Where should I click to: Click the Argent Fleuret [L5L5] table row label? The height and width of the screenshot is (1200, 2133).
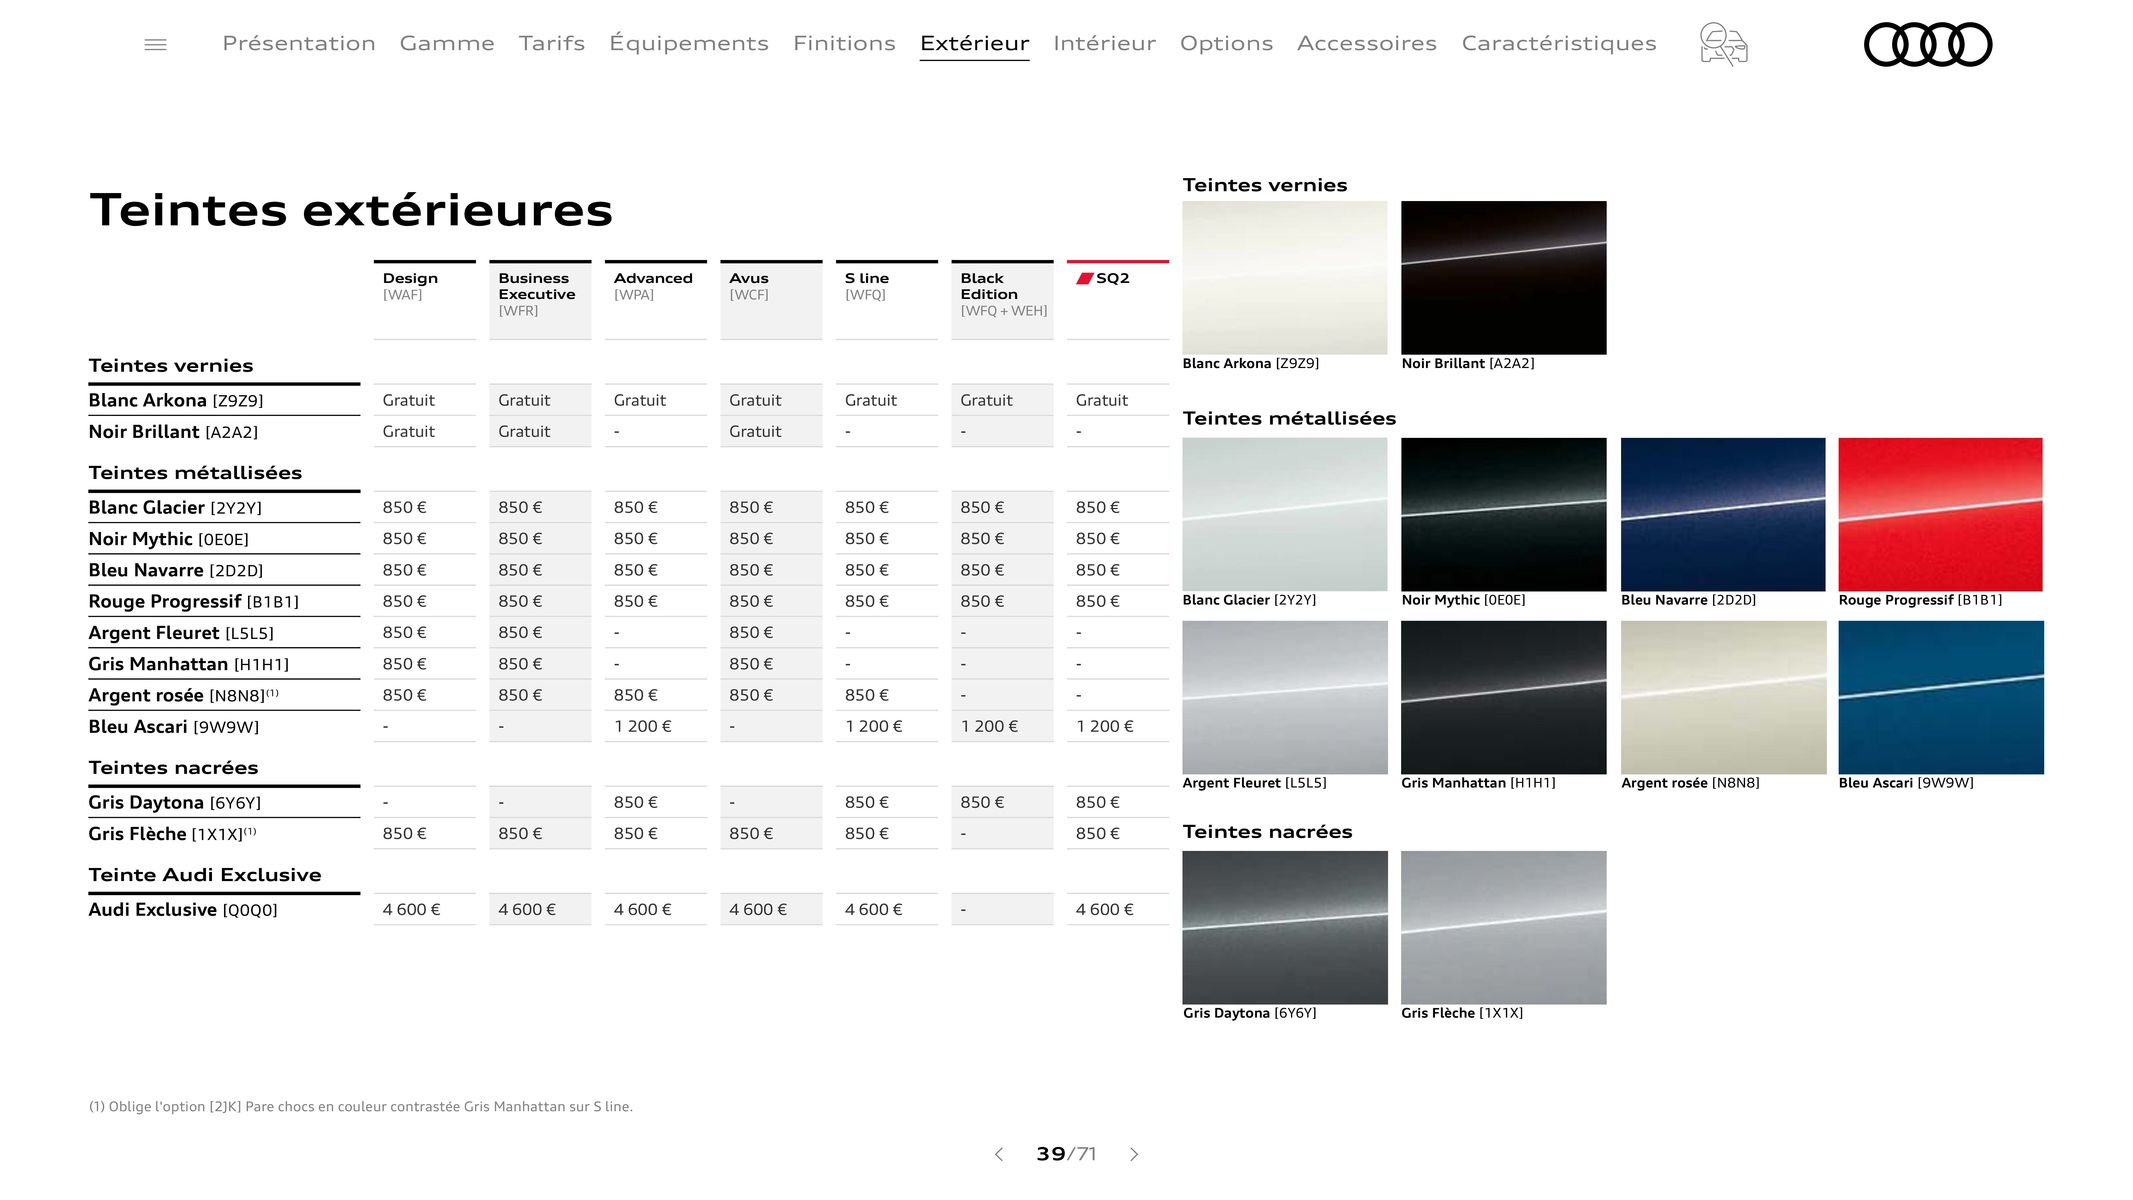pos(181,633)
